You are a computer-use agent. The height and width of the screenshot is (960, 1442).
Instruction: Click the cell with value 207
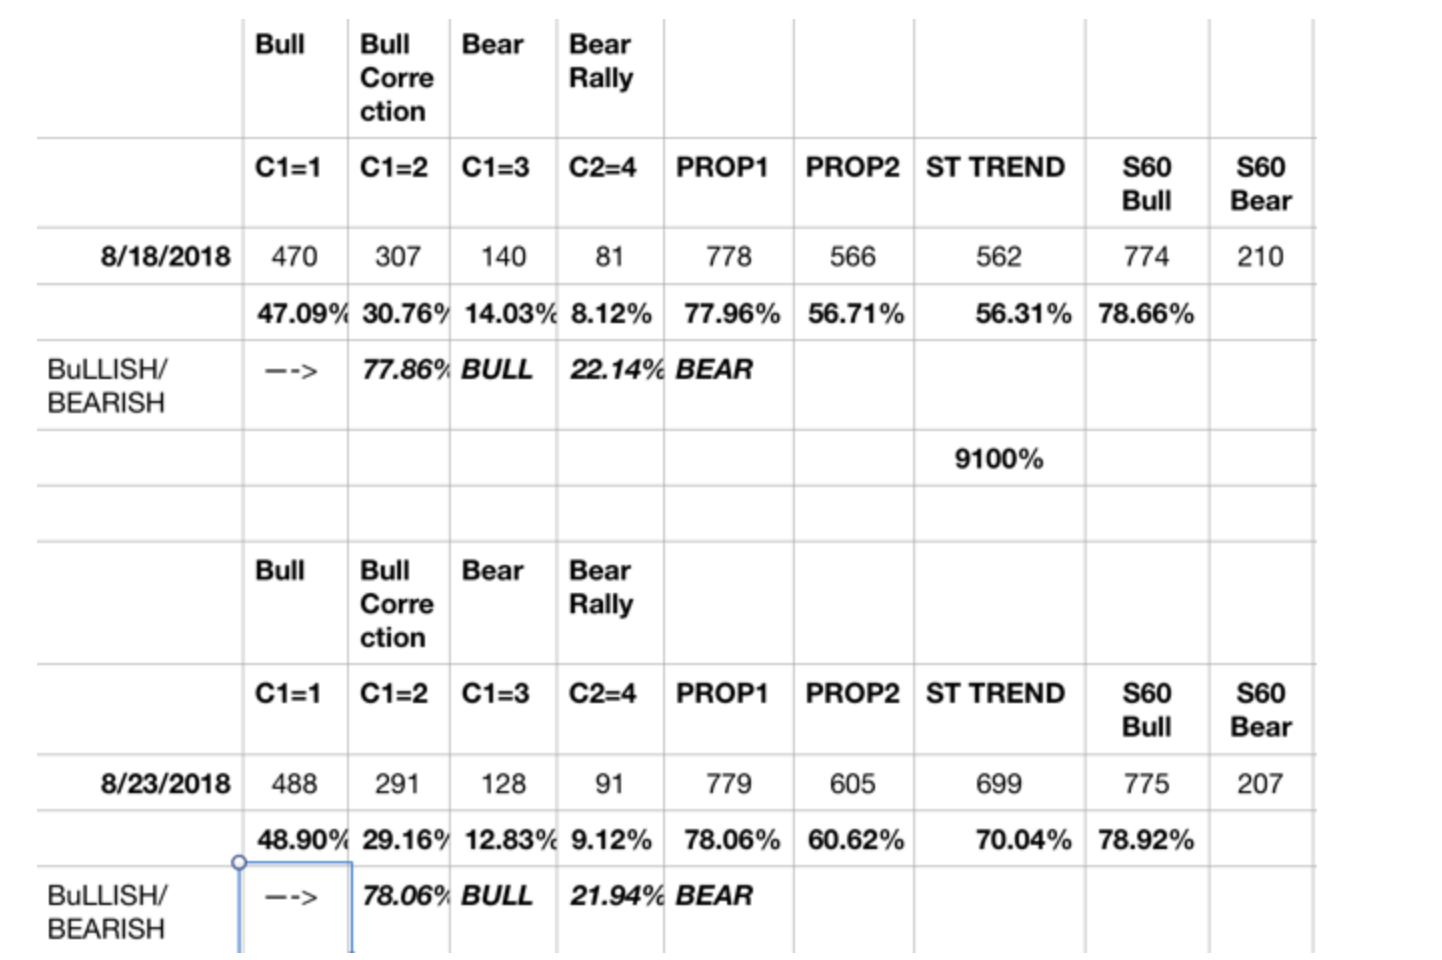point(1260,784)
